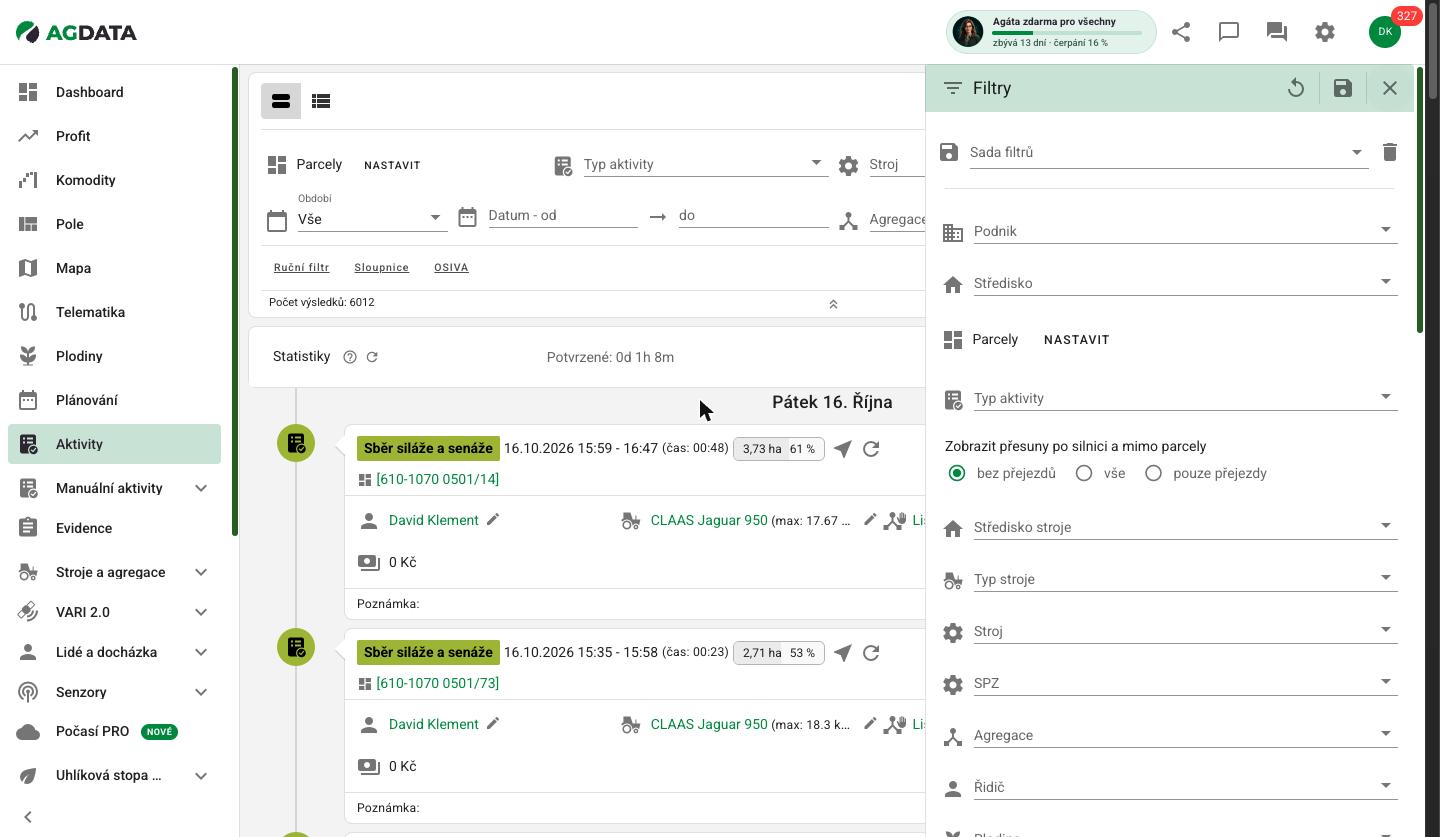Screen dimensions: 1440x837
Task: Select the 'bez přejezdů' radio option
Action: click(x=957, y=473)
